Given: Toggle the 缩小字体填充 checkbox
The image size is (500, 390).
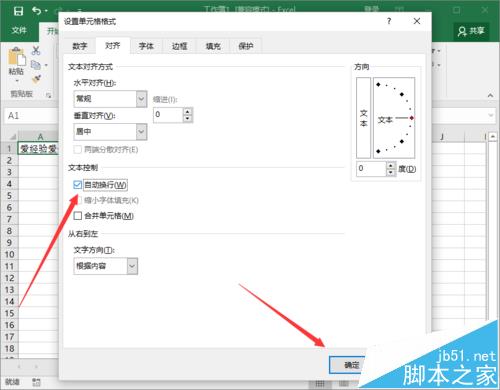Looking at the screenshot, I should point(78,200).
